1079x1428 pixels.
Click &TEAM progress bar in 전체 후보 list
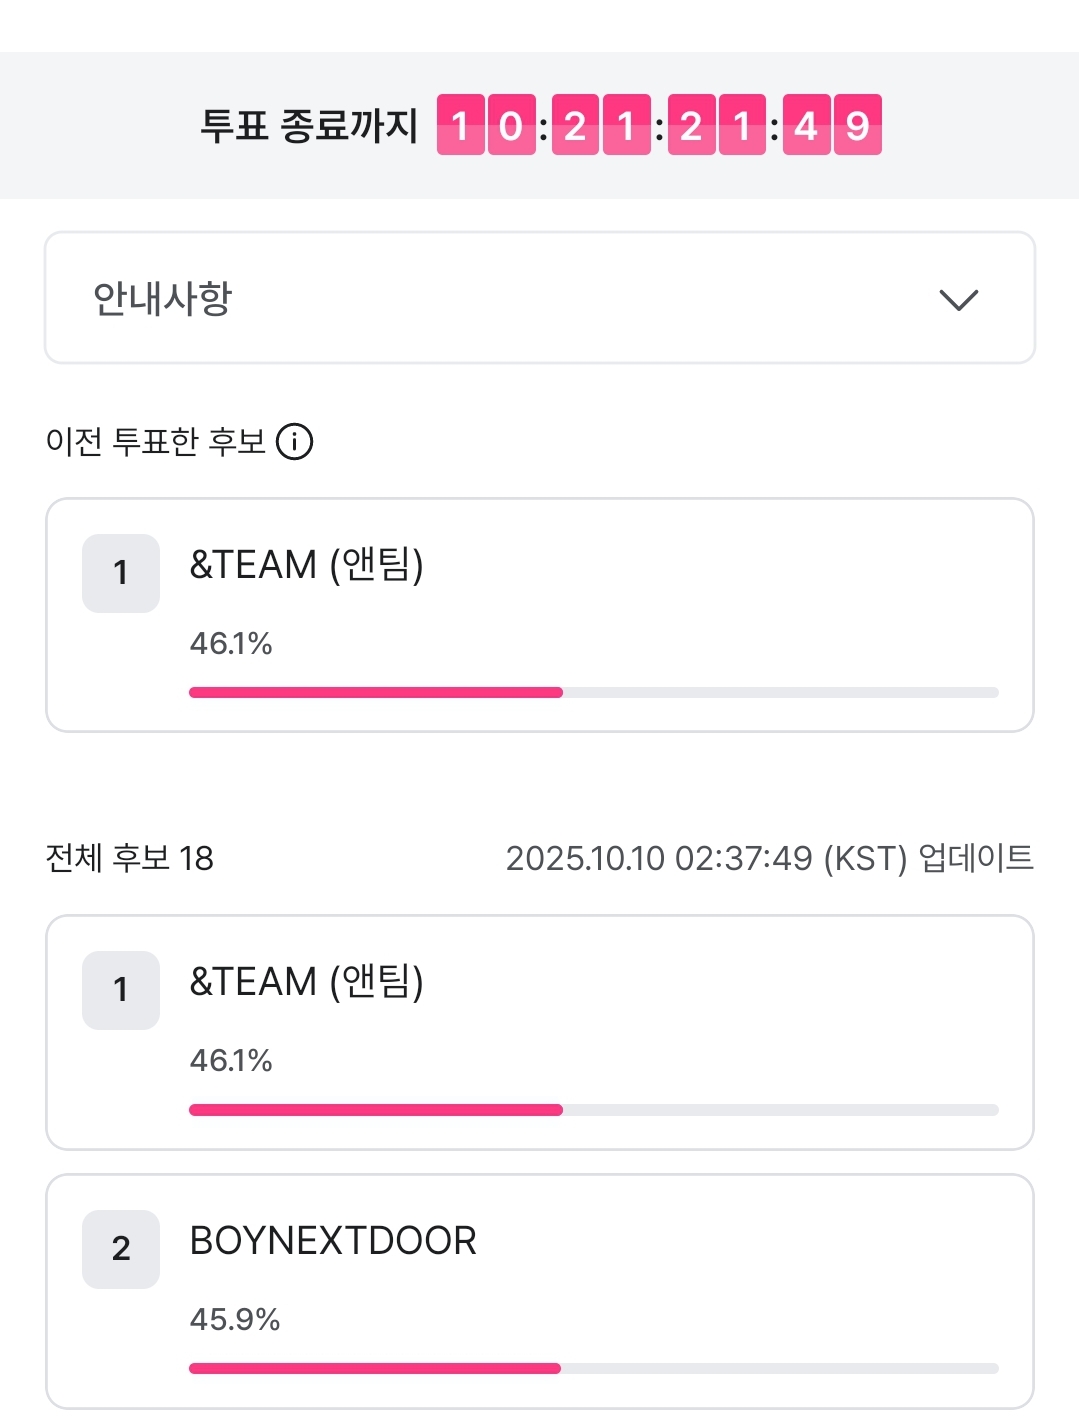pyautogui.click(x=593, y=1109)
